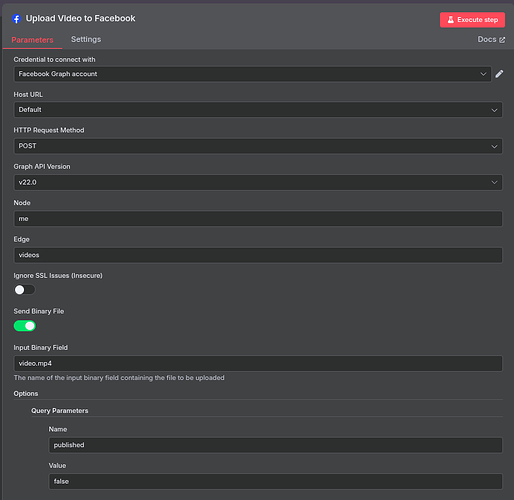Open the Facebook Graph account credential dropdown
This screenshot has height=500, width=514.
(x=252, y=74)
